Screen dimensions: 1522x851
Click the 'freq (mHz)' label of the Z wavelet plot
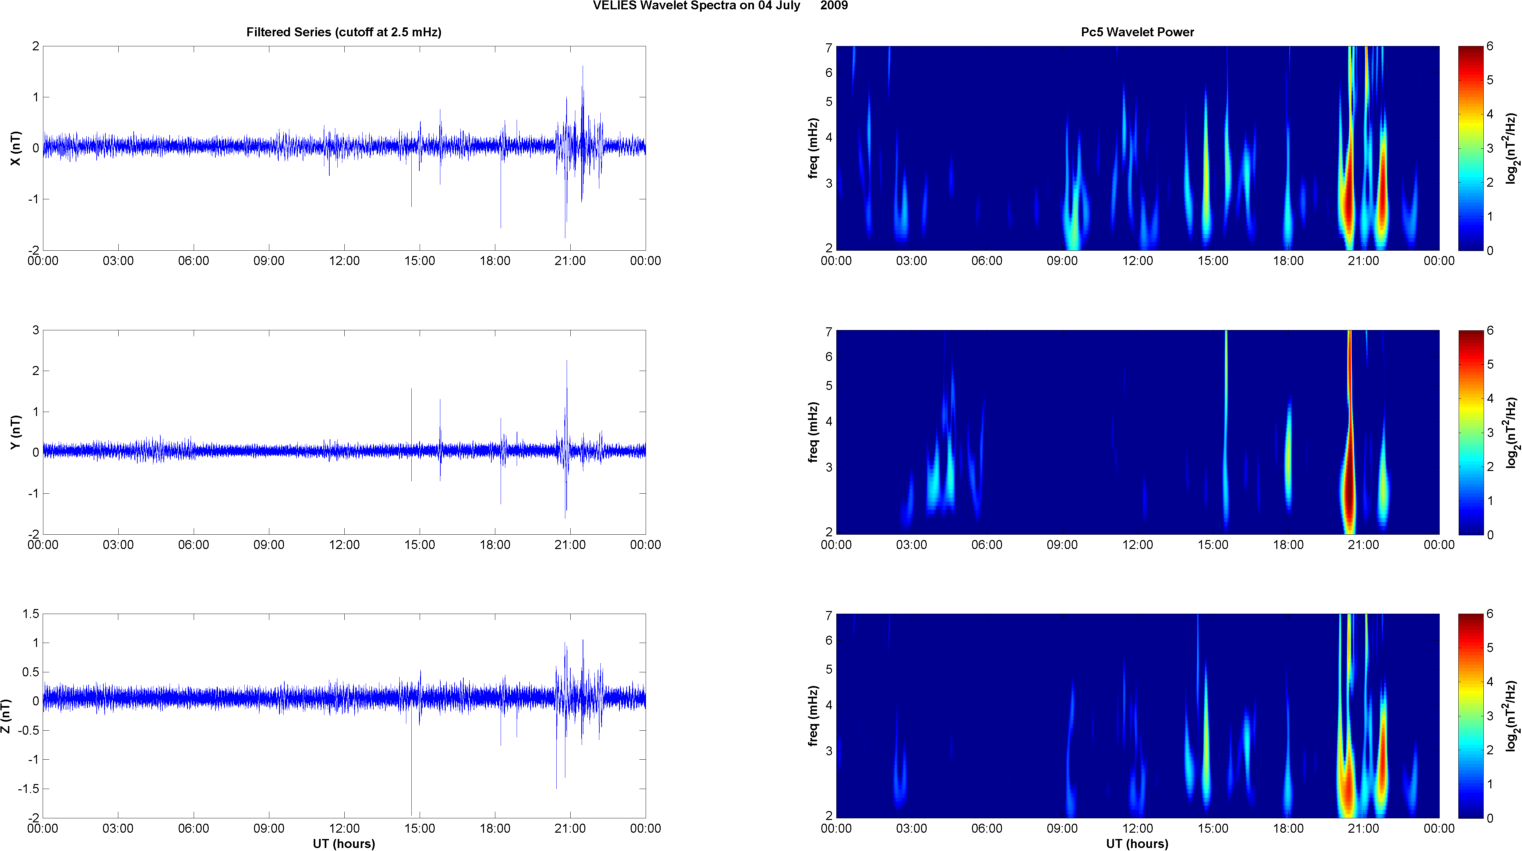814,716
